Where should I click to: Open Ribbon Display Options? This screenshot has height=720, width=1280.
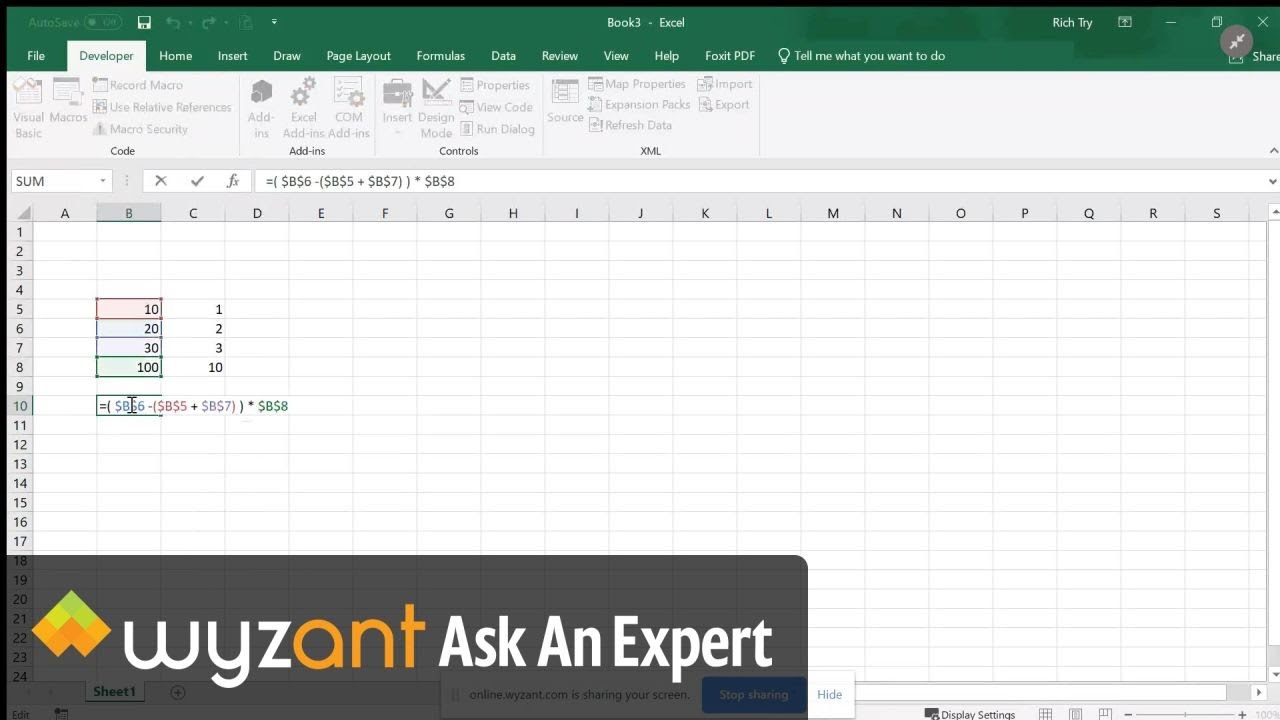[1125, 22]
